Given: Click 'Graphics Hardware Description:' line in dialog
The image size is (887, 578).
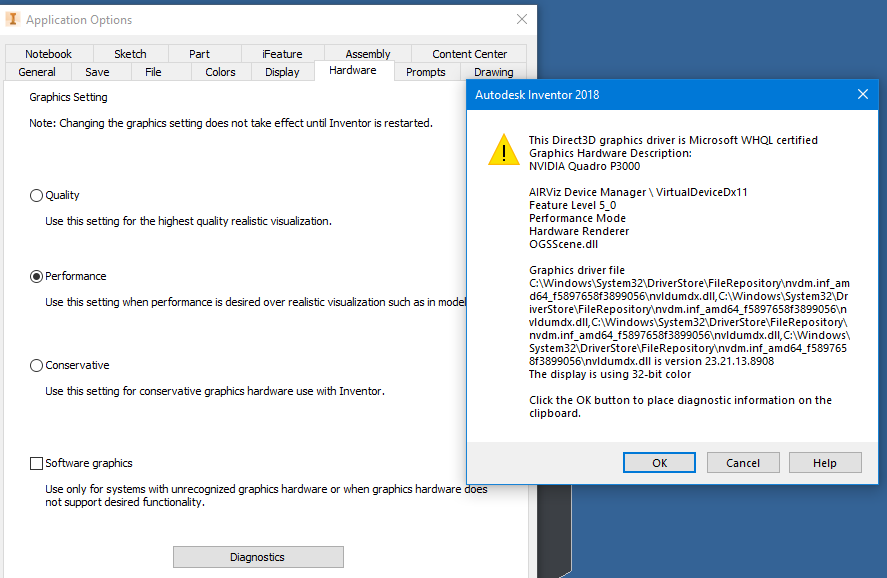Looking at the screenshot, I should (610, 153).
